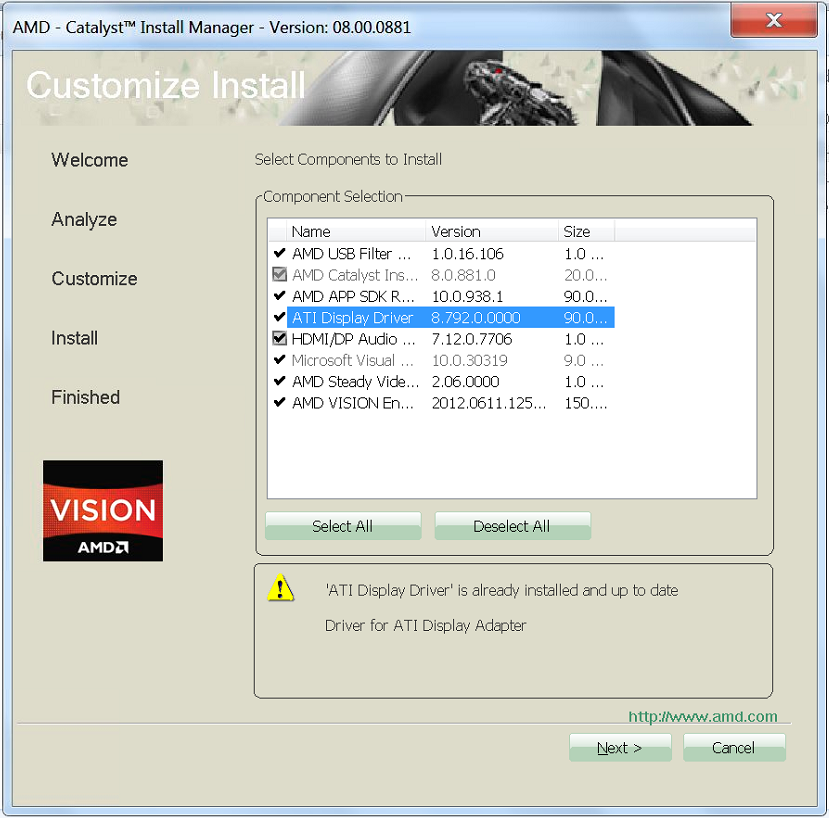Image resolution: width=829 pixels, height=818 pixels.
Task: Select the AMD Catalyst Ins... row name
Action: point(355,275)
